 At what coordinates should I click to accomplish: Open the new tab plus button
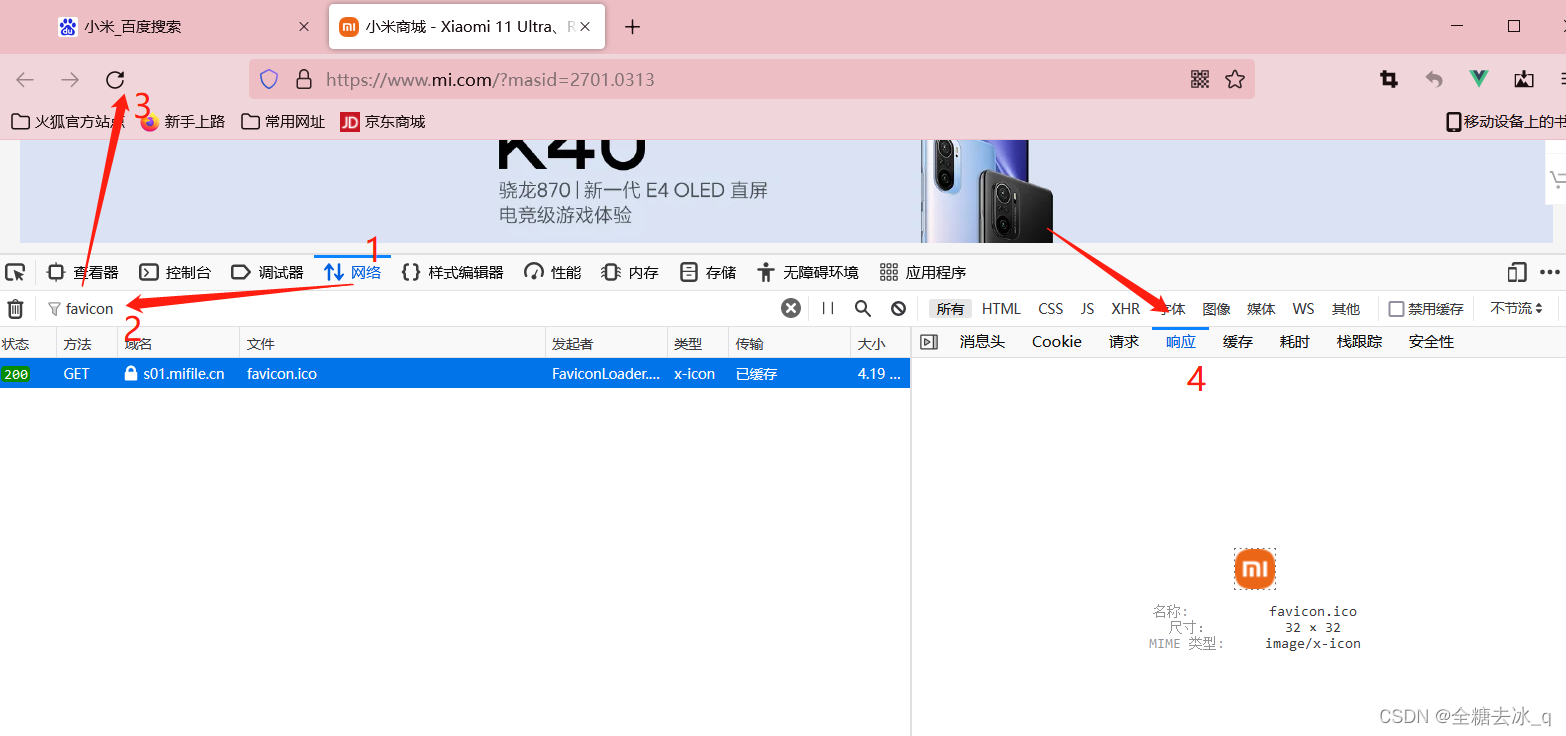point(632,27)
